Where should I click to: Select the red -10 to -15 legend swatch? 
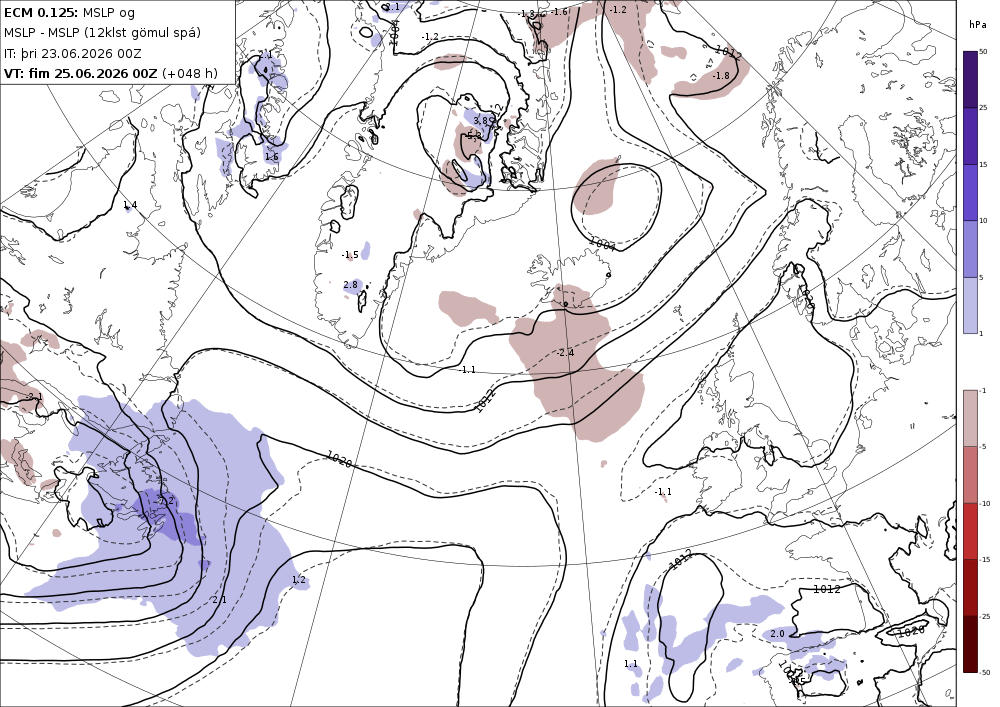click(x=971, y=531)
